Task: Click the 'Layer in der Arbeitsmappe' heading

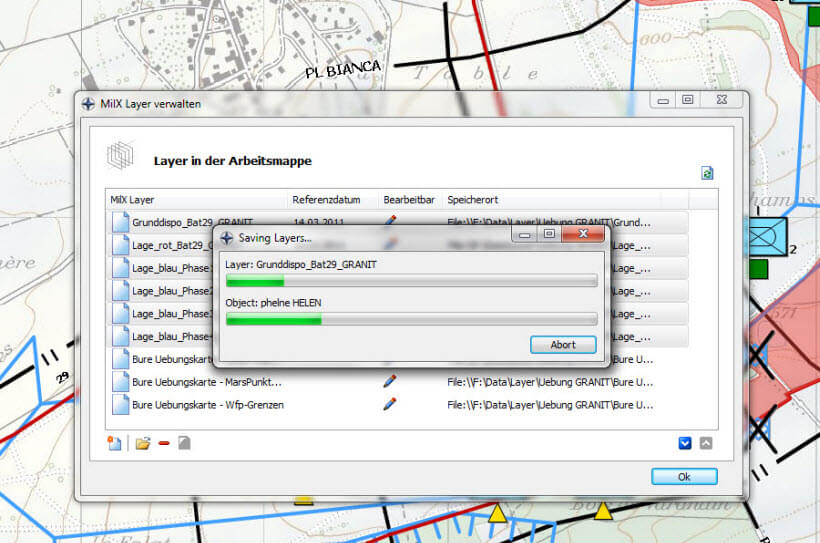Action: (x=232, y=161)
